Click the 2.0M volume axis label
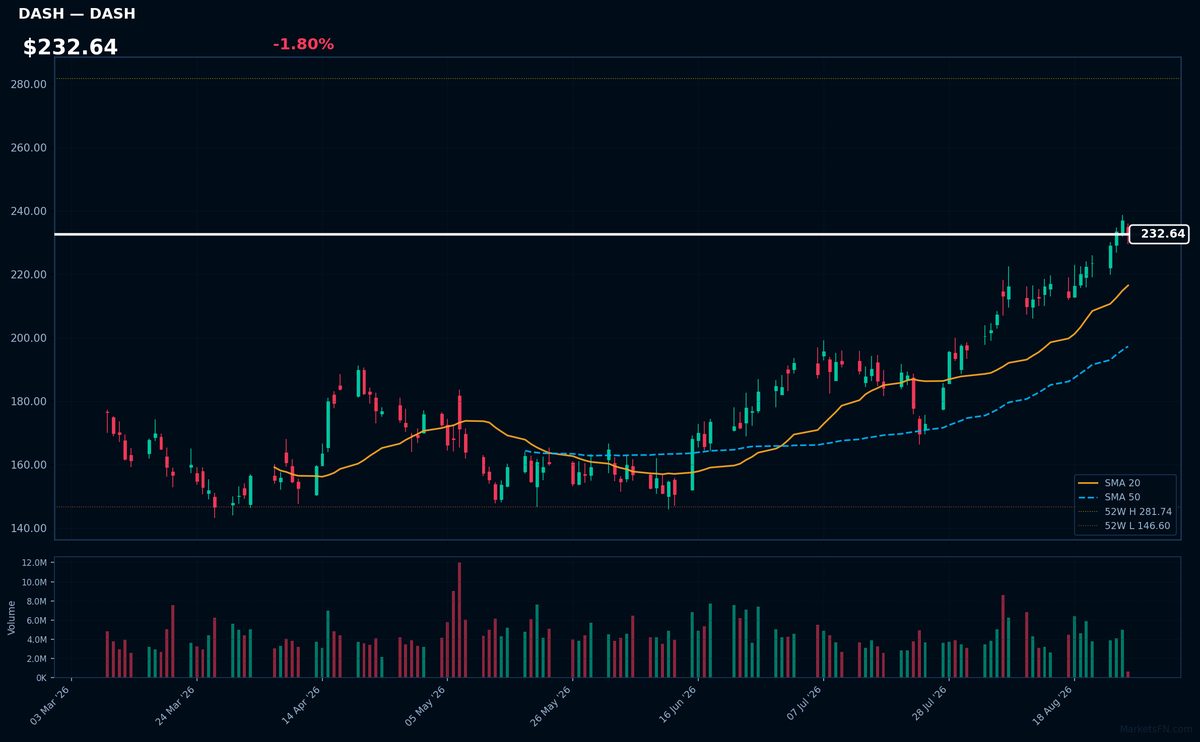The image size is (1200, 742). click(x=36, y=659)
